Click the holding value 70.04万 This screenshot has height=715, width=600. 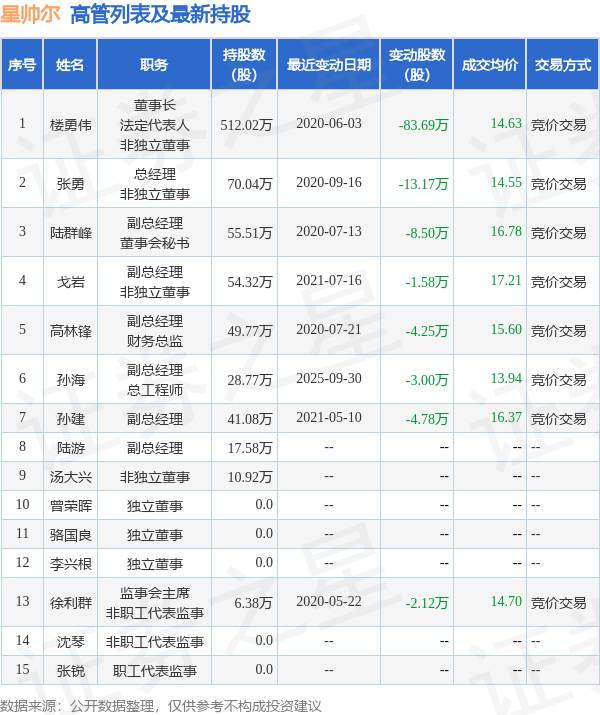click(250, 183)
